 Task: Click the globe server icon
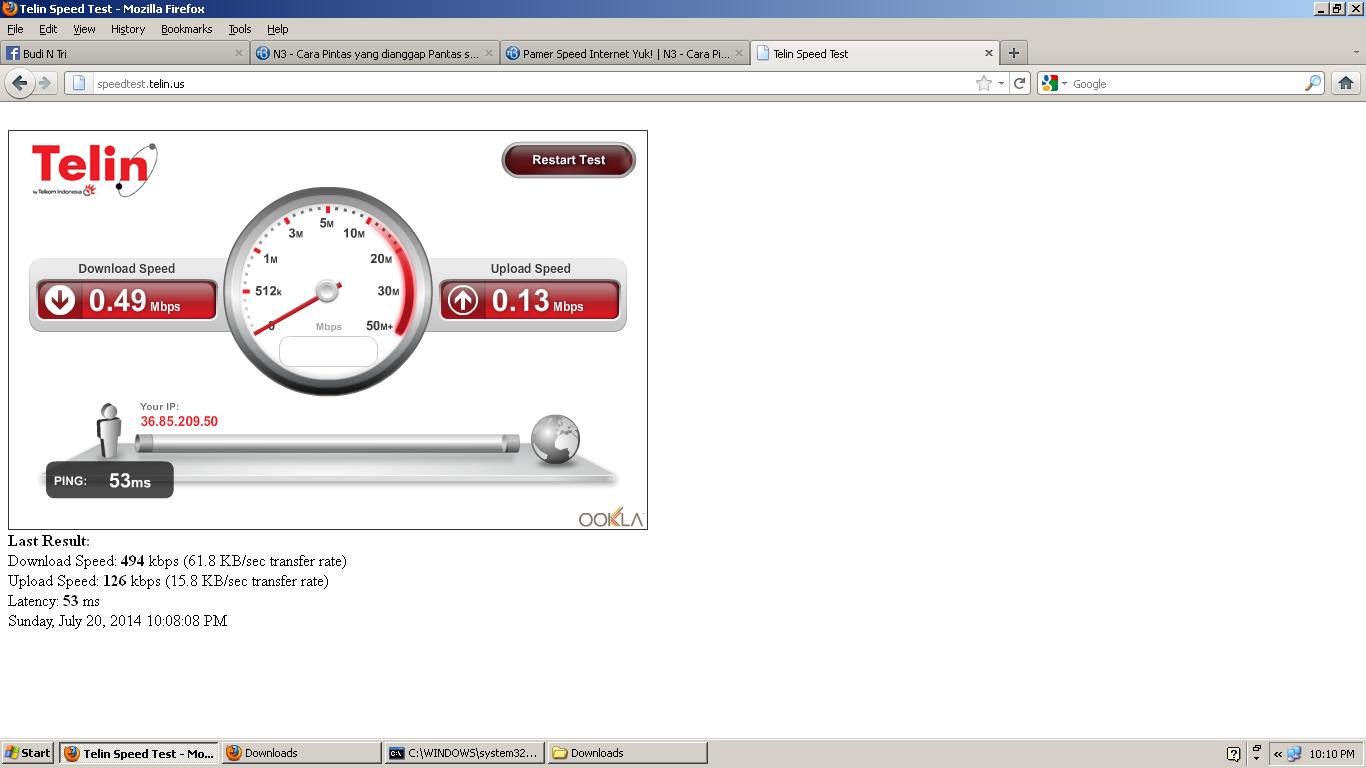coord(555,439)
